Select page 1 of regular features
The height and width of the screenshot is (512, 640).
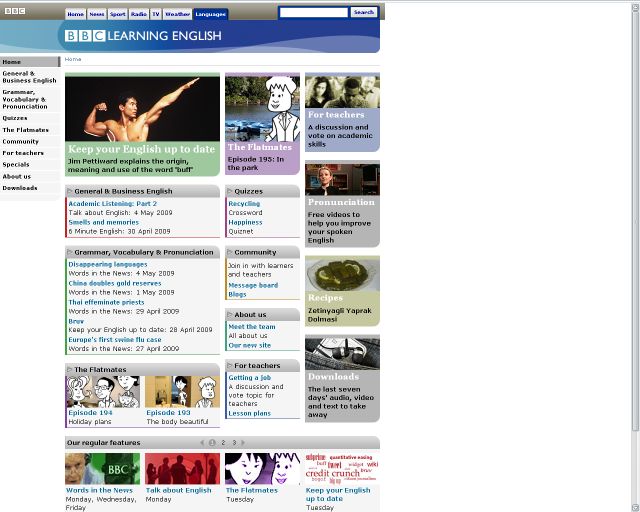(x=212, y=443)
